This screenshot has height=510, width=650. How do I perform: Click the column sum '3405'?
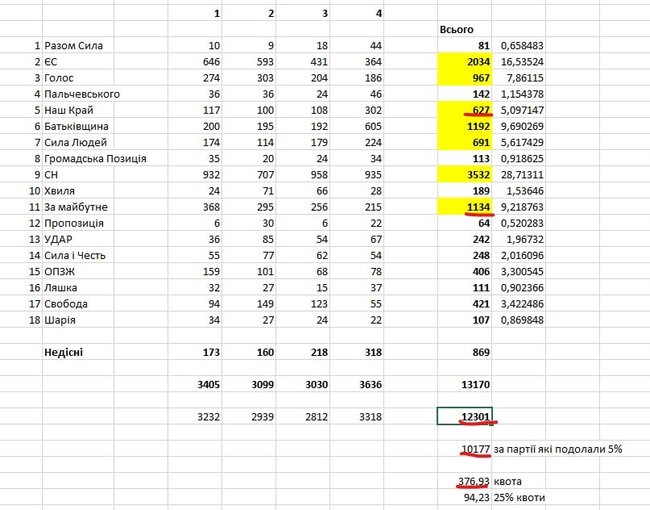pyautogui.click(x=209, y=385)
